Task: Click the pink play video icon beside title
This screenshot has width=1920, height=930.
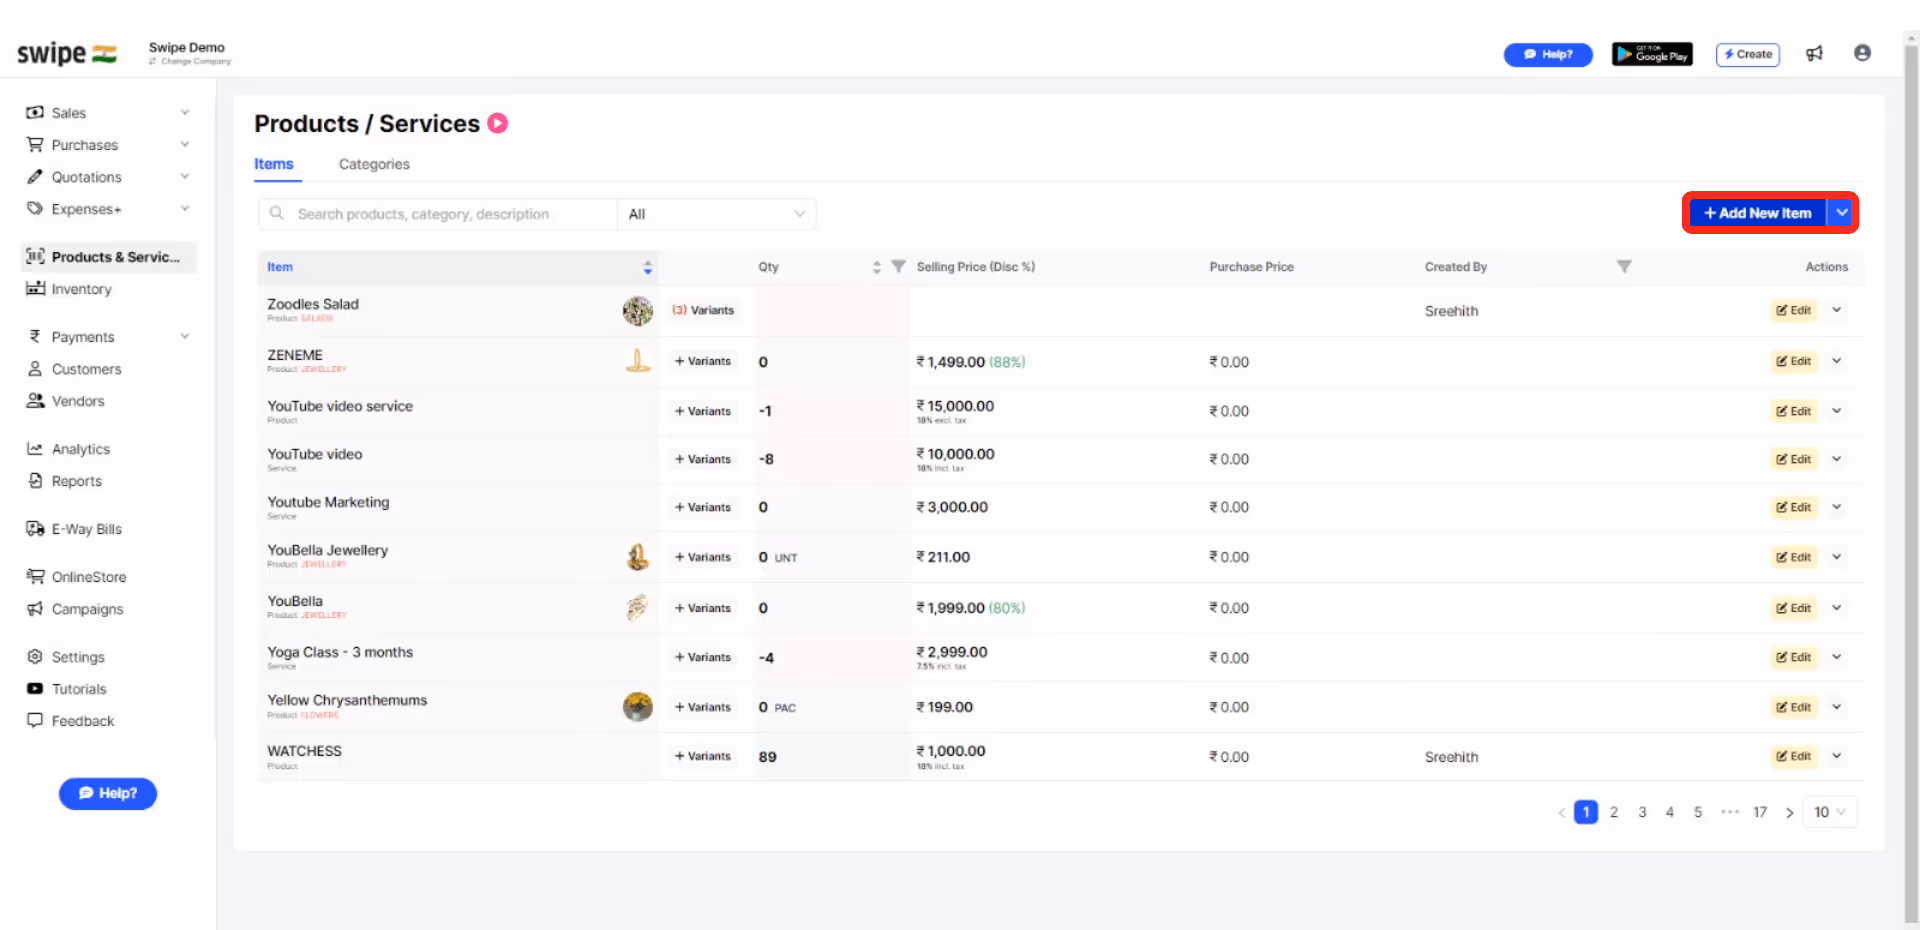Action: pos(497,123)
